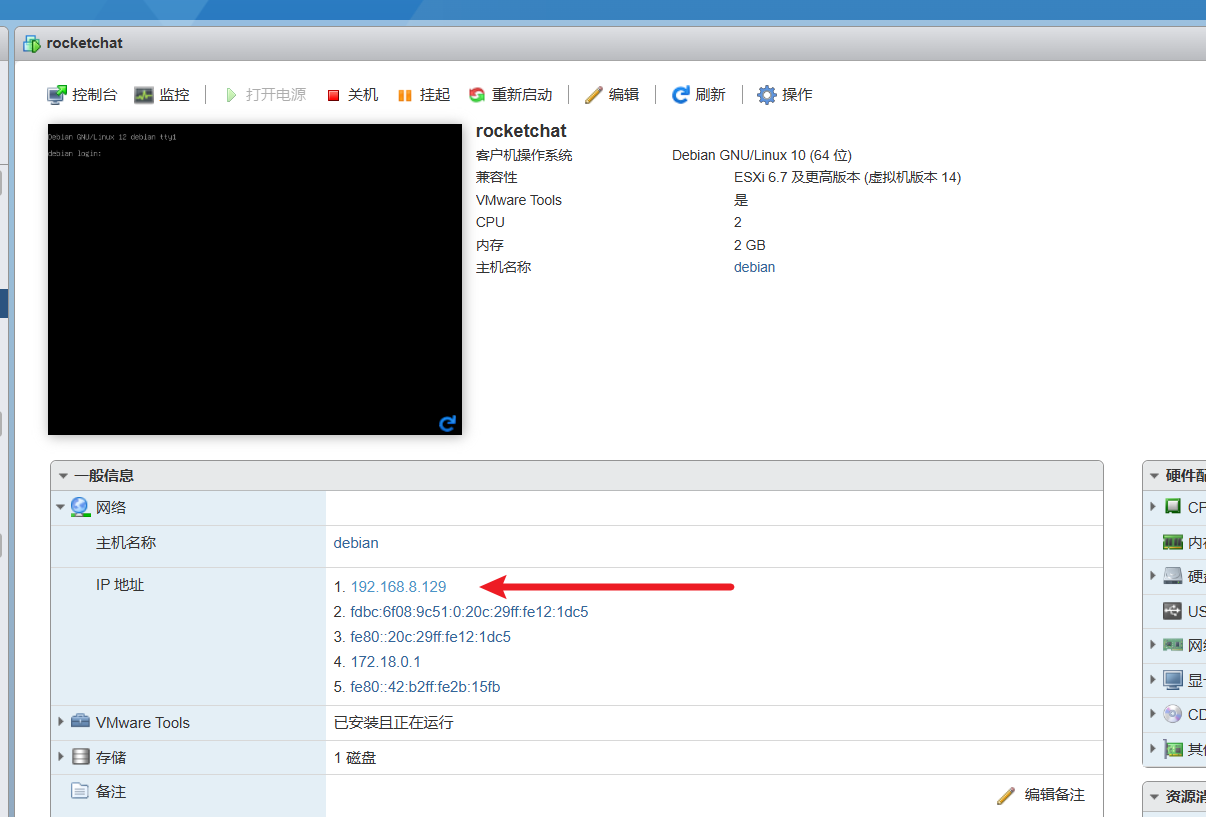This screenshot has width=1206, height=817.
Task: Click IP address 172.18.0.1
Action: pos(385,662)
